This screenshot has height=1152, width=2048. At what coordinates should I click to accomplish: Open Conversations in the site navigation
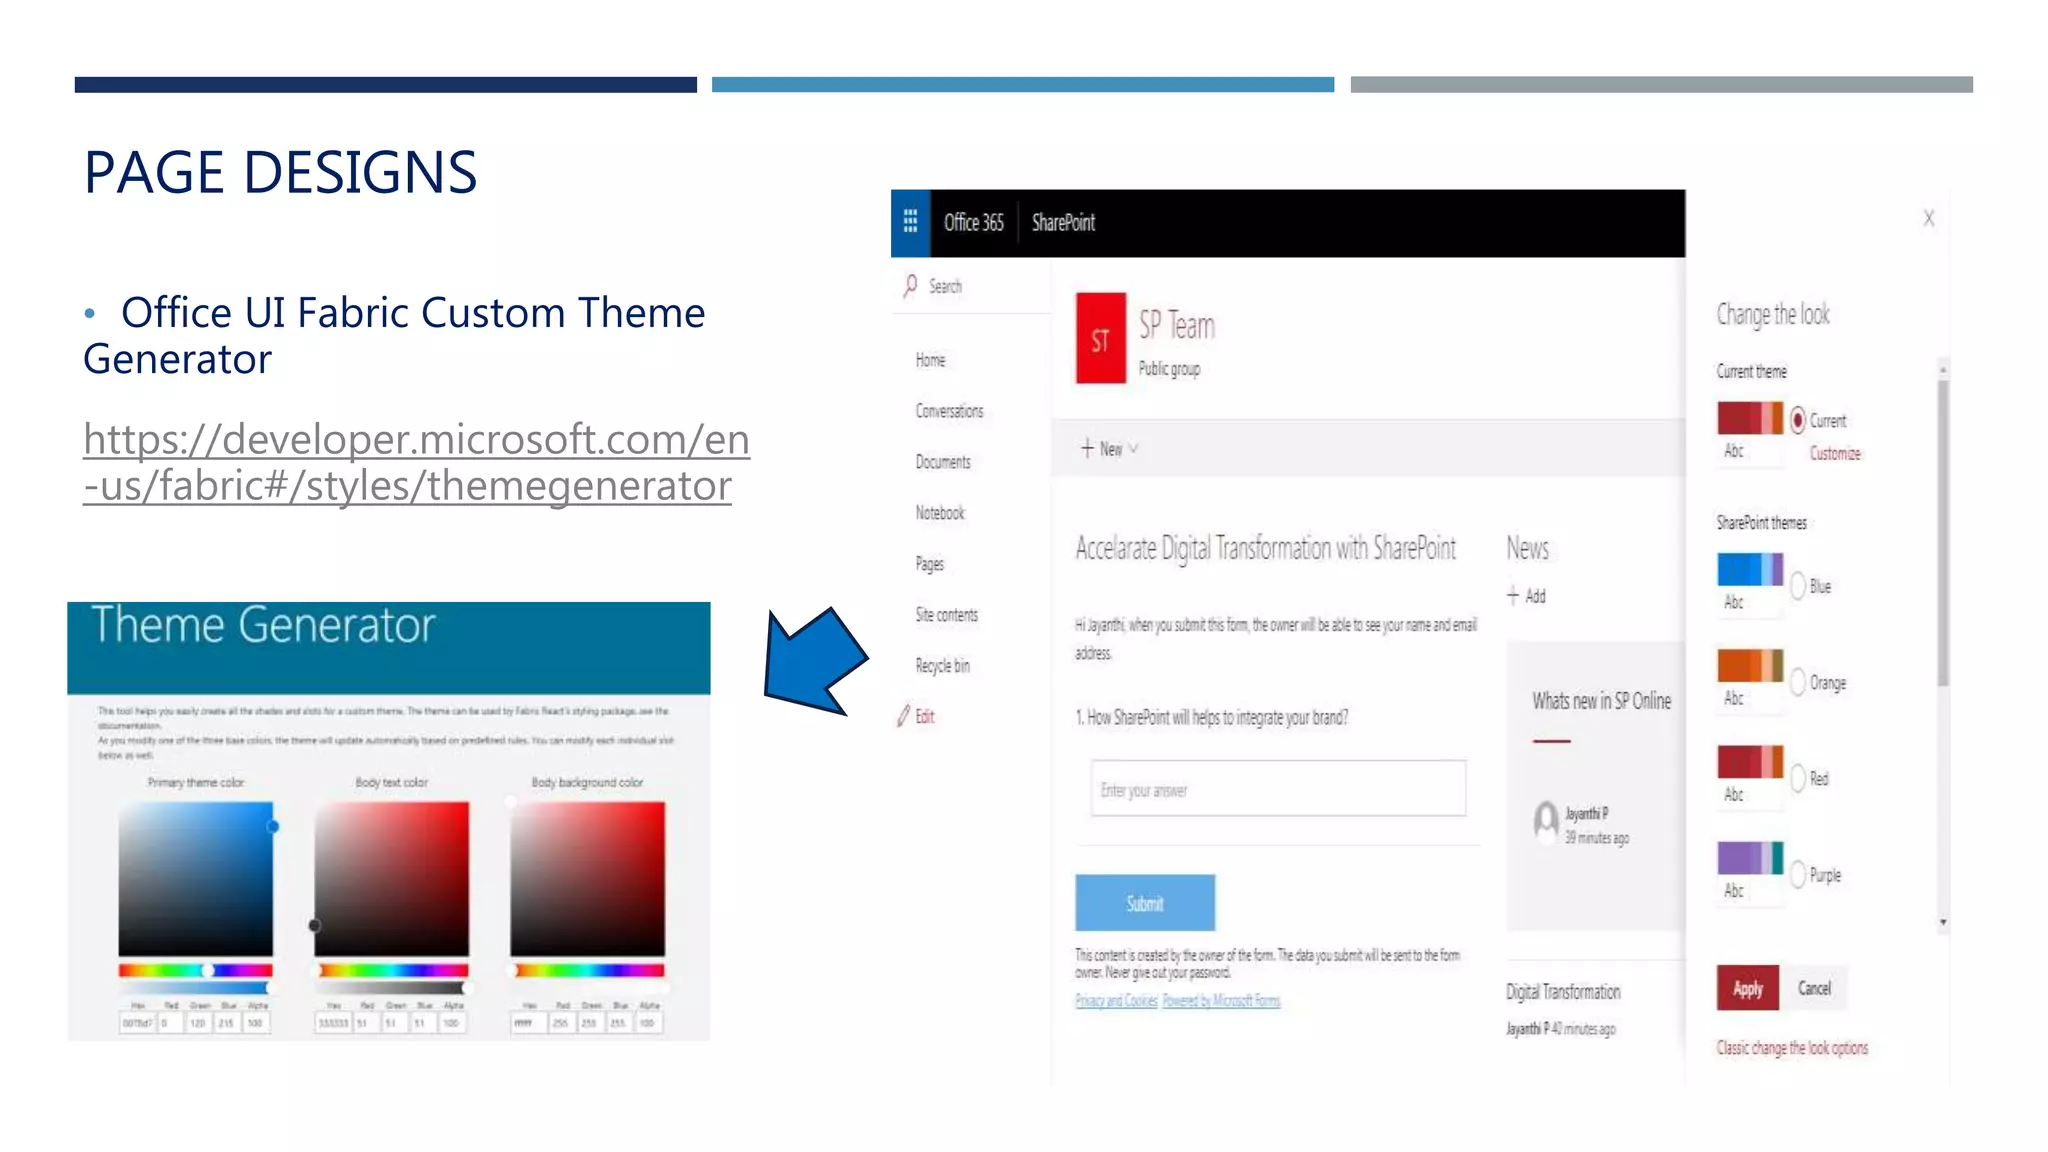pos(949,411)
